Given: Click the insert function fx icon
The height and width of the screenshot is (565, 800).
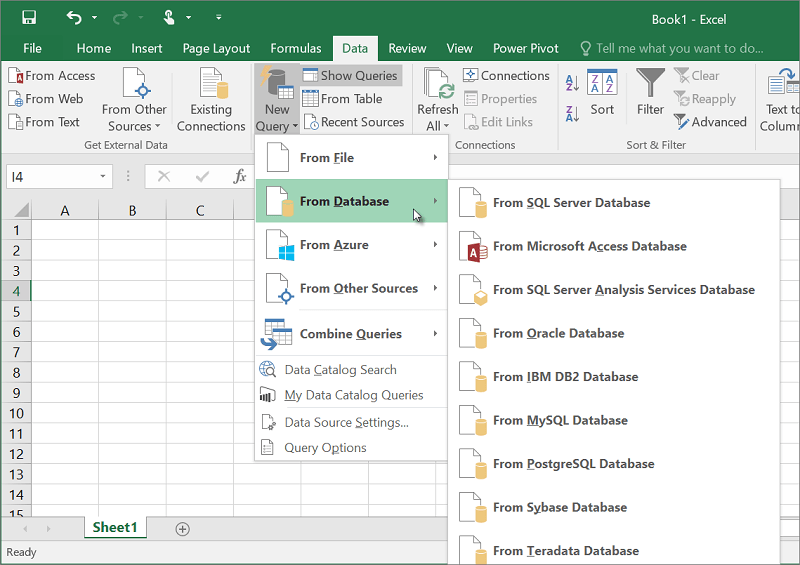Looking at the screenshot, I should 240,177.
